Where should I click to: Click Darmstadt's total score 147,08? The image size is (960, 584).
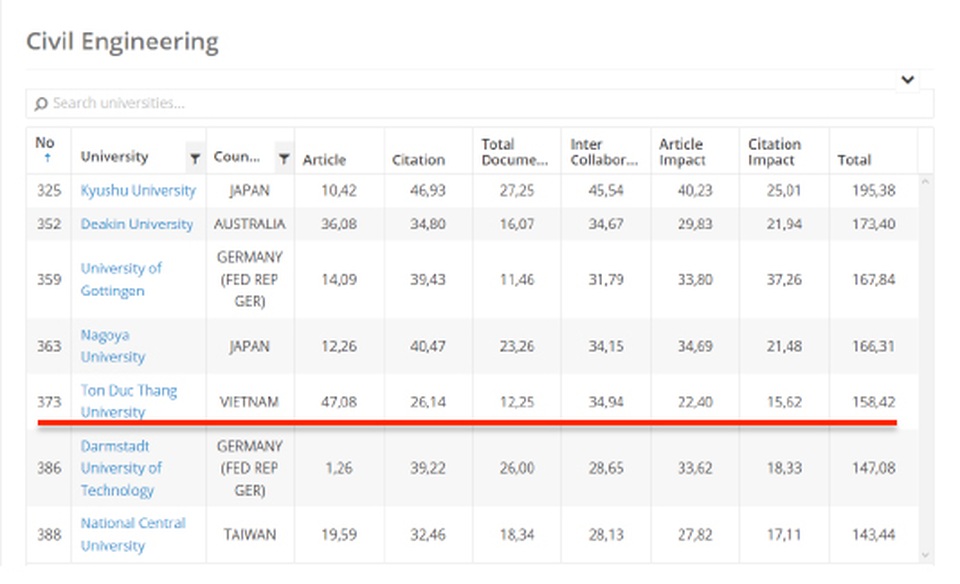874,468
